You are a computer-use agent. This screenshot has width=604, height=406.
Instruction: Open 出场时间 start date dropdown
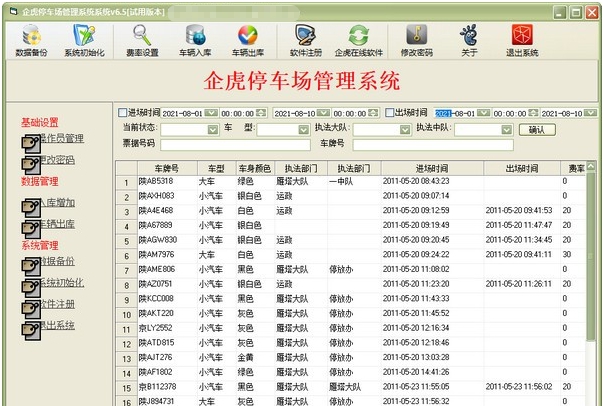pos(483,113)
